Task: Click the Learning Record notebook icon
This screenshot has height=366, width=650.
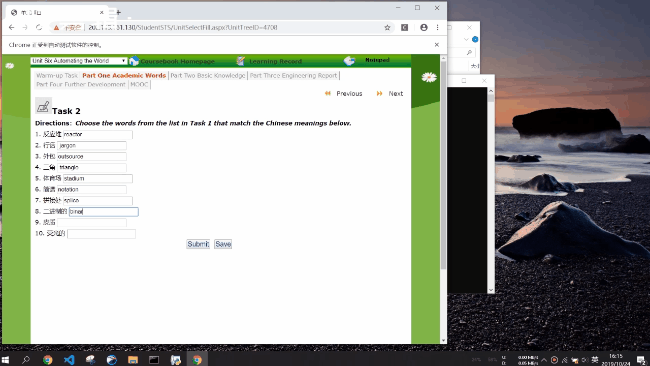Action: pos(240,61)
